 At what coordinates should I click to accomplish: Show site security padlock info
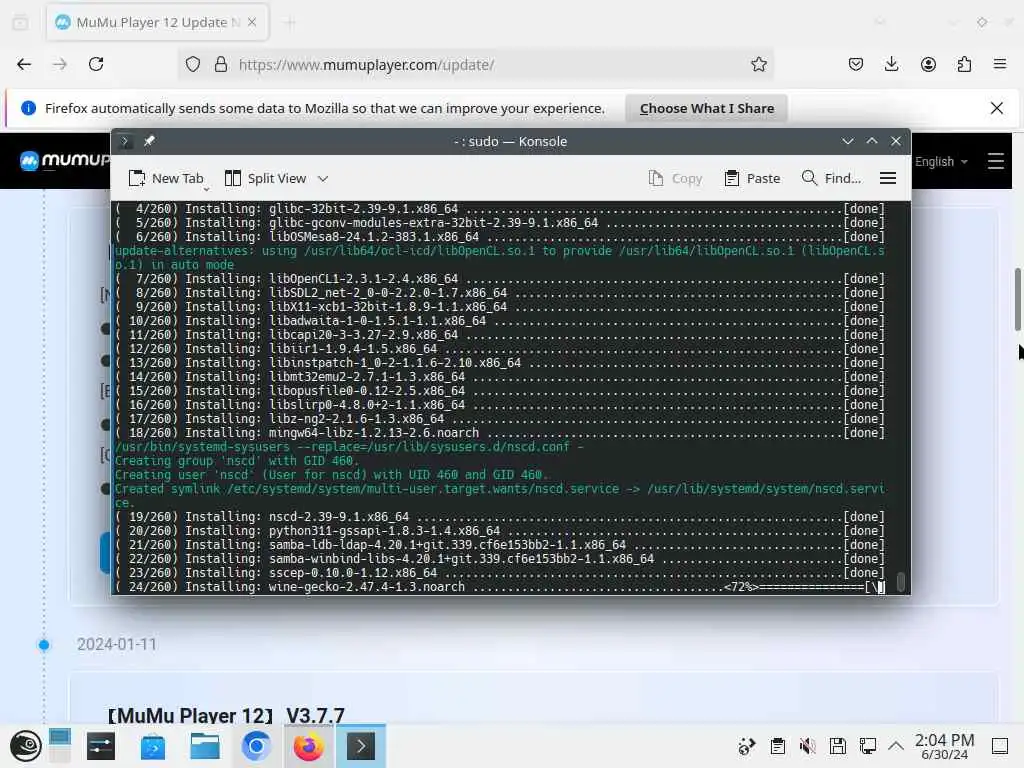tap(221, 65)
